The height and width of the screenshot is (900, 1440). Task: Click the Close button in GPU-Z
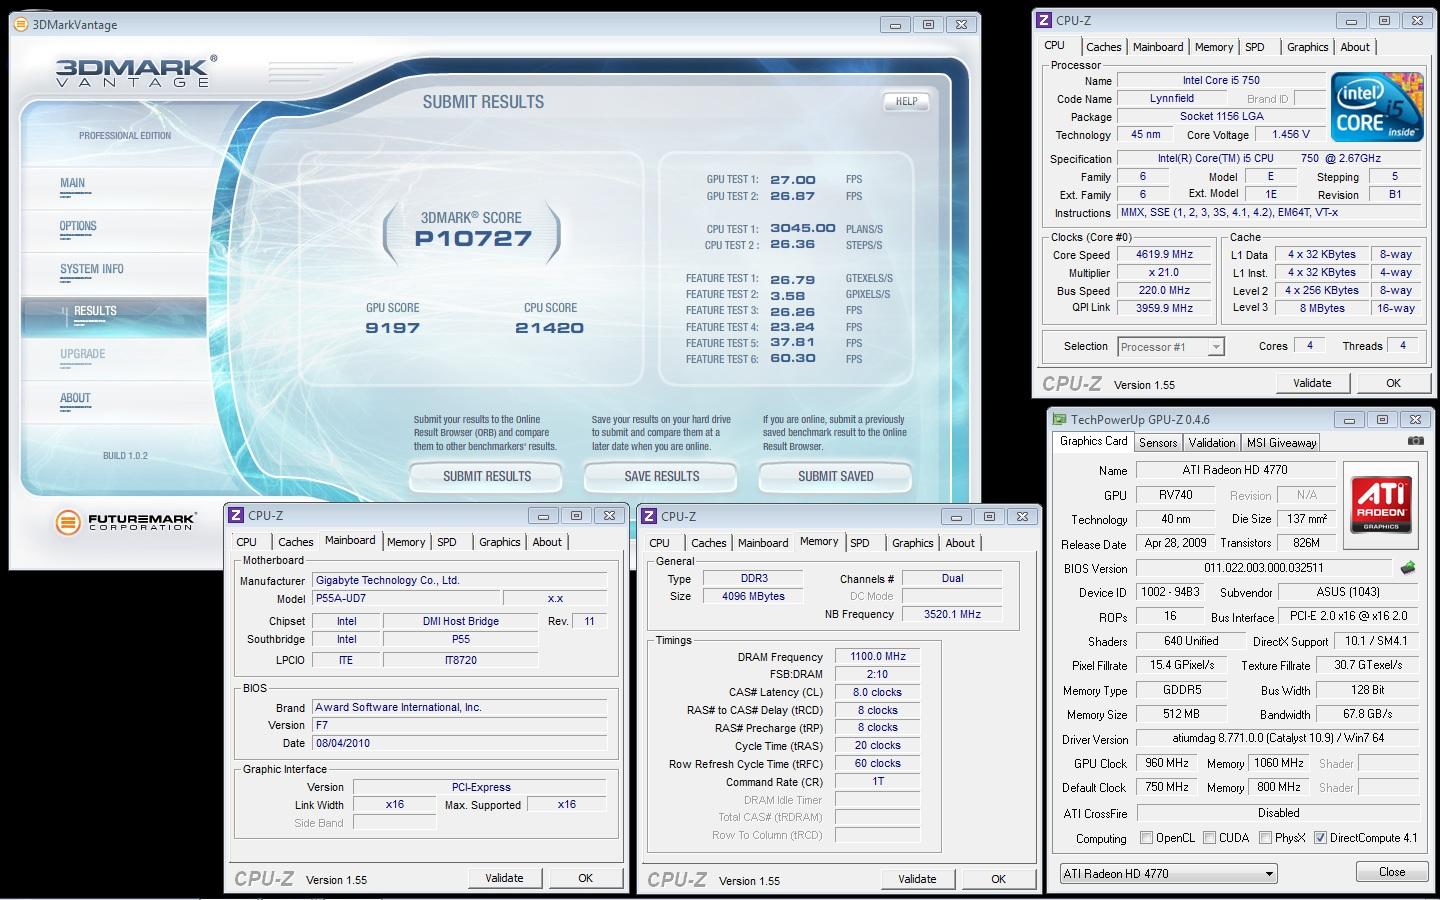[x=1392, y=872]
